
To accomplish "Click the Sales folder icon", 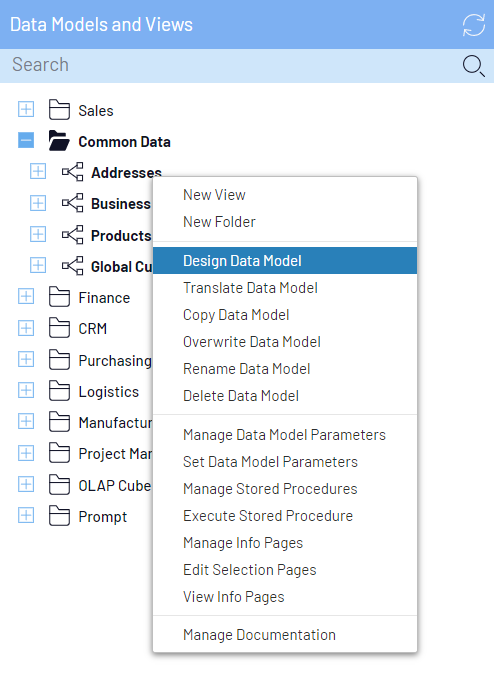I will (x=59, y=110).
